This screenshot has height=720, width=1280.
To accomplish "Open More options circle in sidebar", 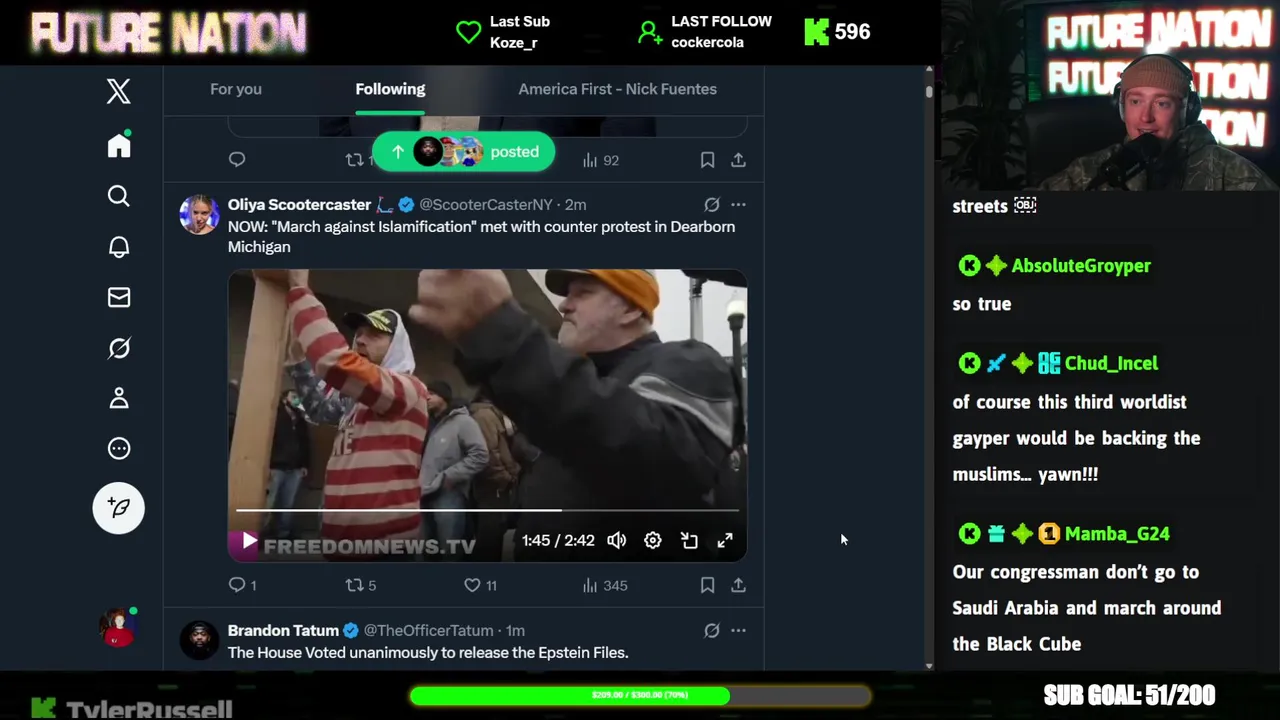I will pos(119,448).
